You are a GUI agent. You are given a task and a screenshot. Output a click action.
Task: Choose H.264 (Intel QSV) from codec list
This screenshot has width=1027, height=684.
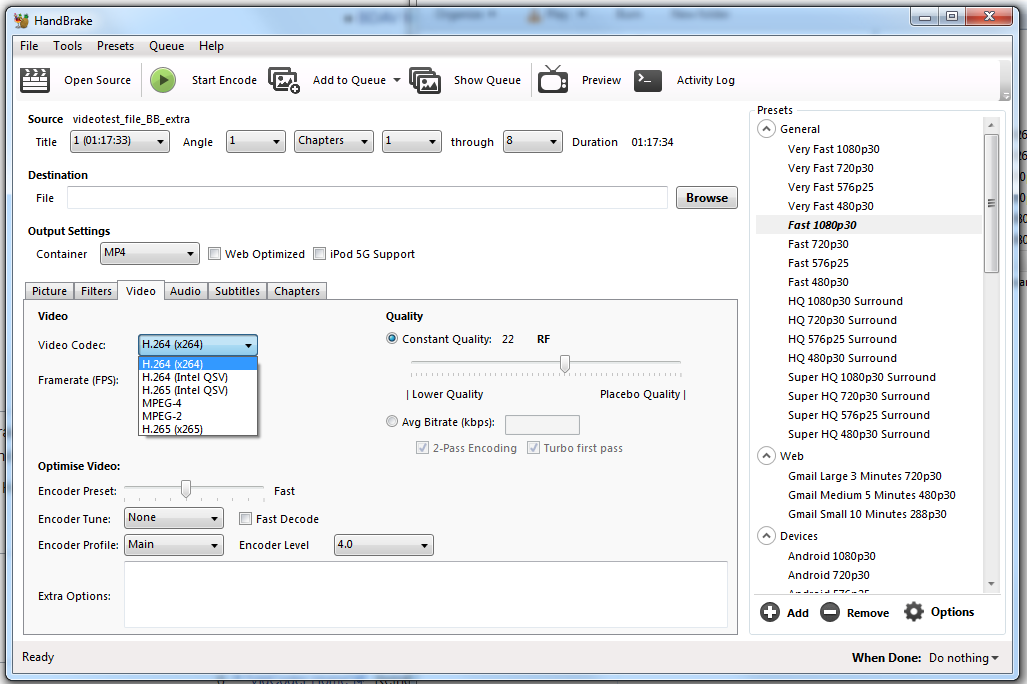point(198,377)
